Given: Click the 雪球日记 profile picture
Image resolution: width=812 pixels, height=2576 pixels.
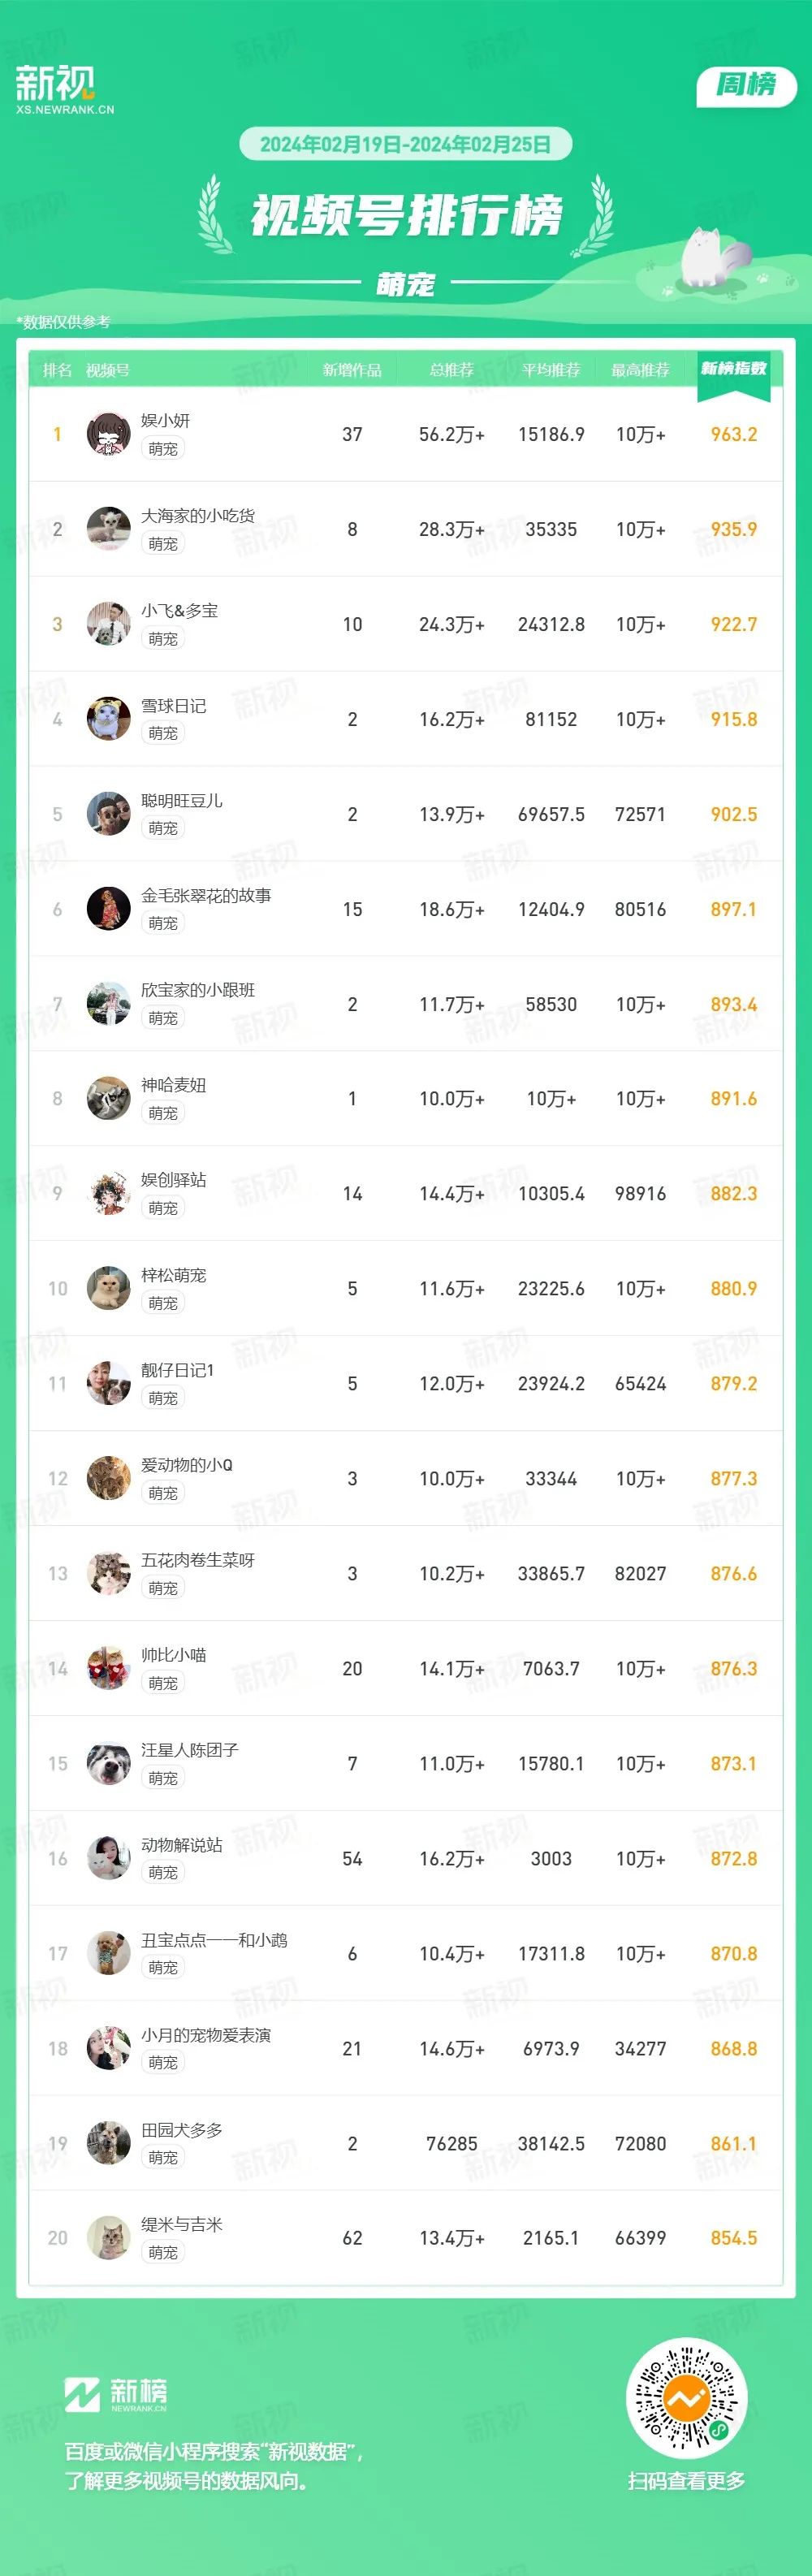Looking at the screenshot, I should pos(109,719).
